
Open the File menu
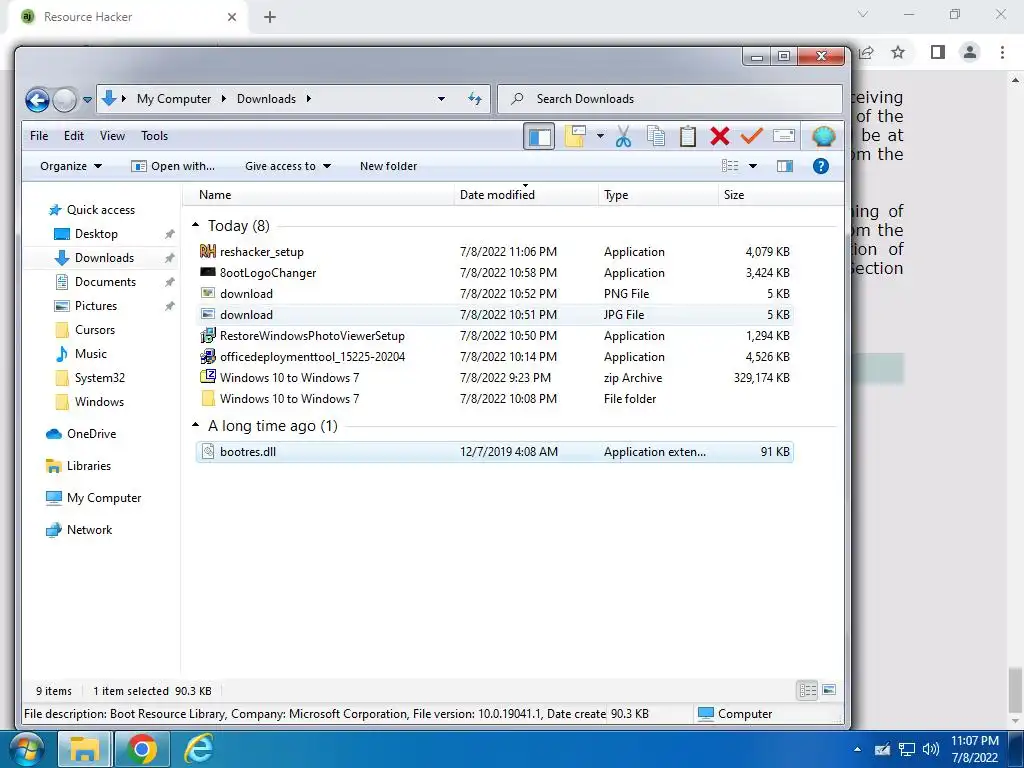coord(39,136)
